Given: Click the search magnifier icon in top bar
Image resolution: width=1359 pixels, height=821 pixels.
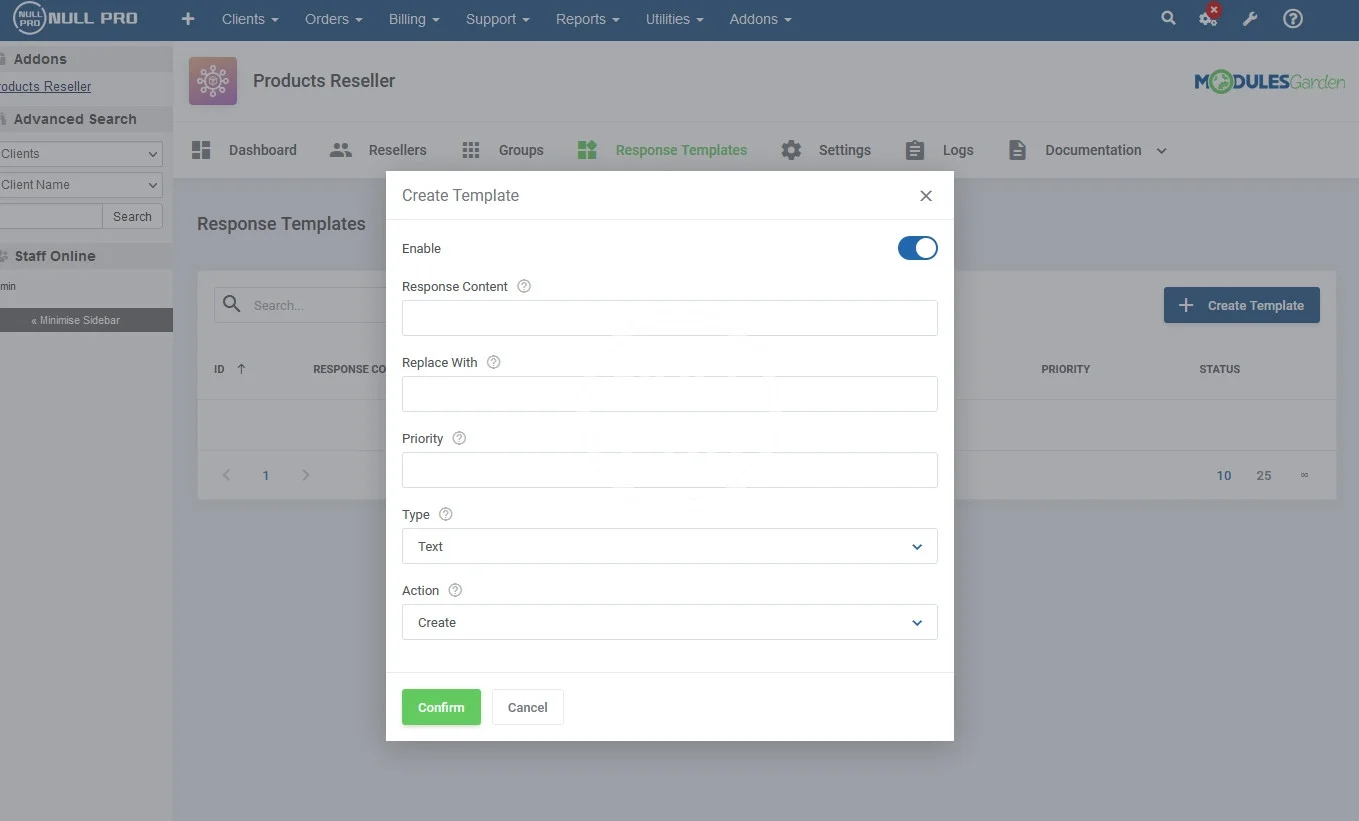Looking at the screenshot, I should click(1168, 18).
